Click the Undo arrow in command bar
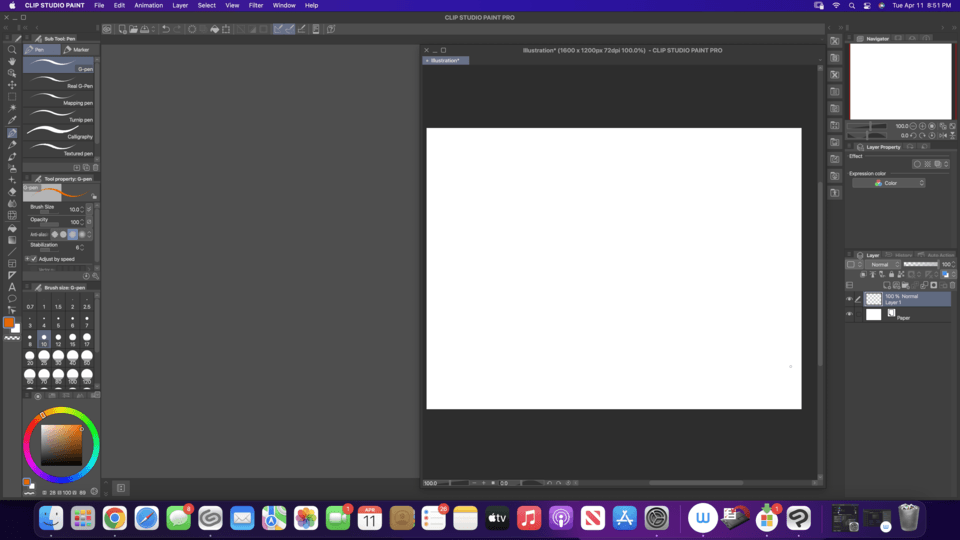Image resolution: width=960 pixels, height=540 pixels. coord(165,29)
